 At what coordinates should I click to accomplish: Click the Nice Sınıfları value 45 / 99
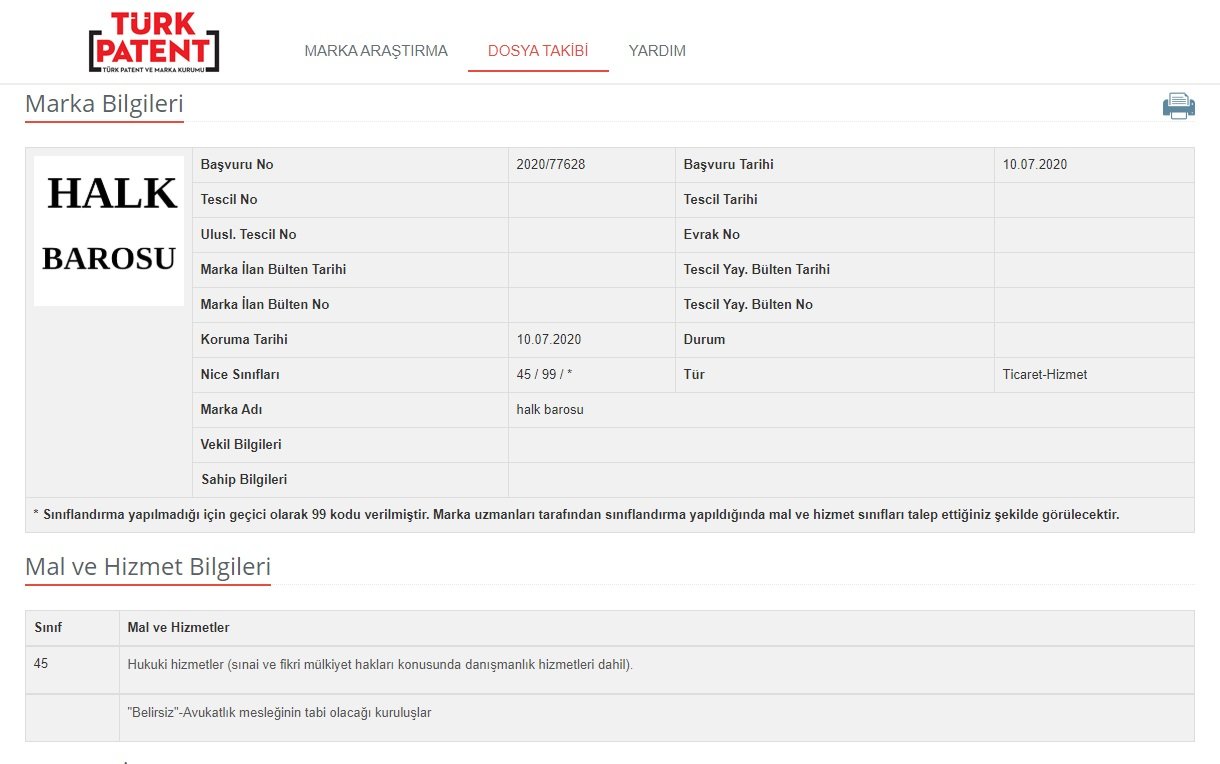click(545, 375)
